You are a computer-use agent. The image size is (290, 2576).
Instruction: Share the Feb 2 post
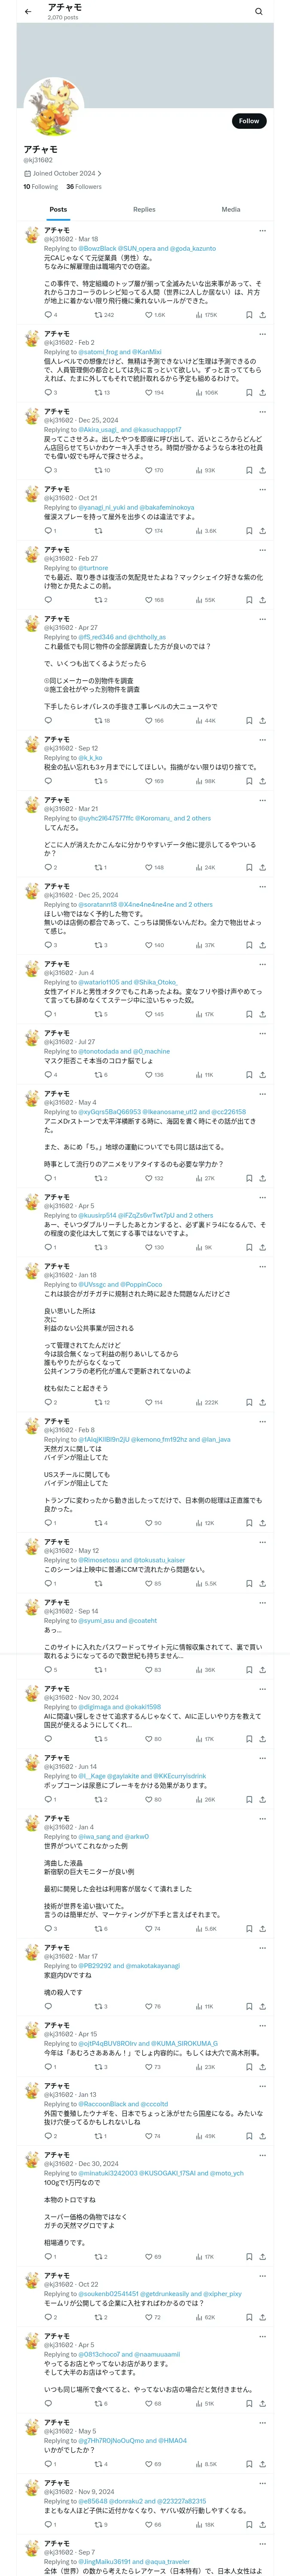click(x=262, y=393)
